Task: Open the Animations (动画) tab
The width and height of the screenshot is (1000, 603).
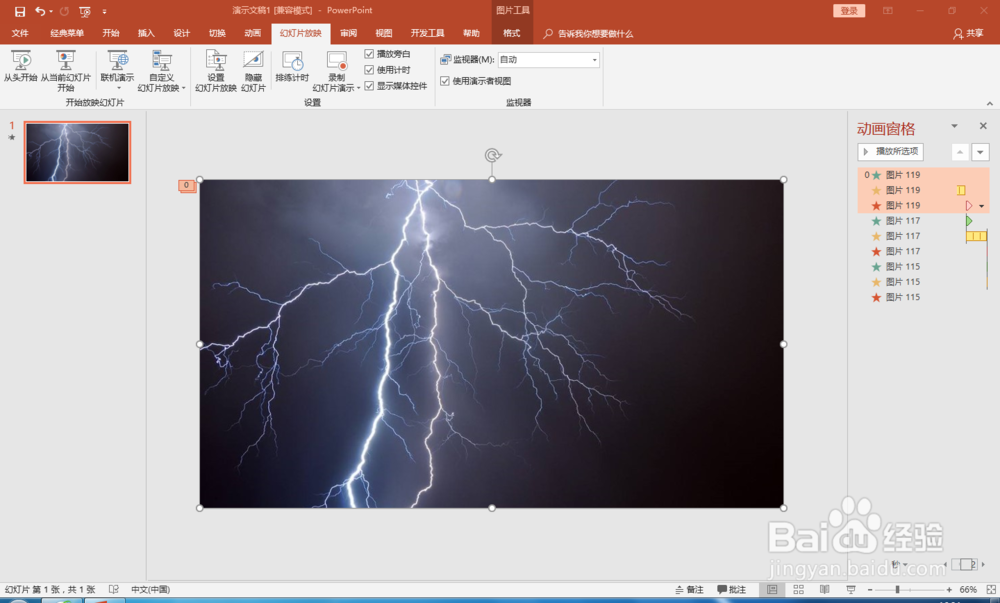Action: click(x=253, y=34)
